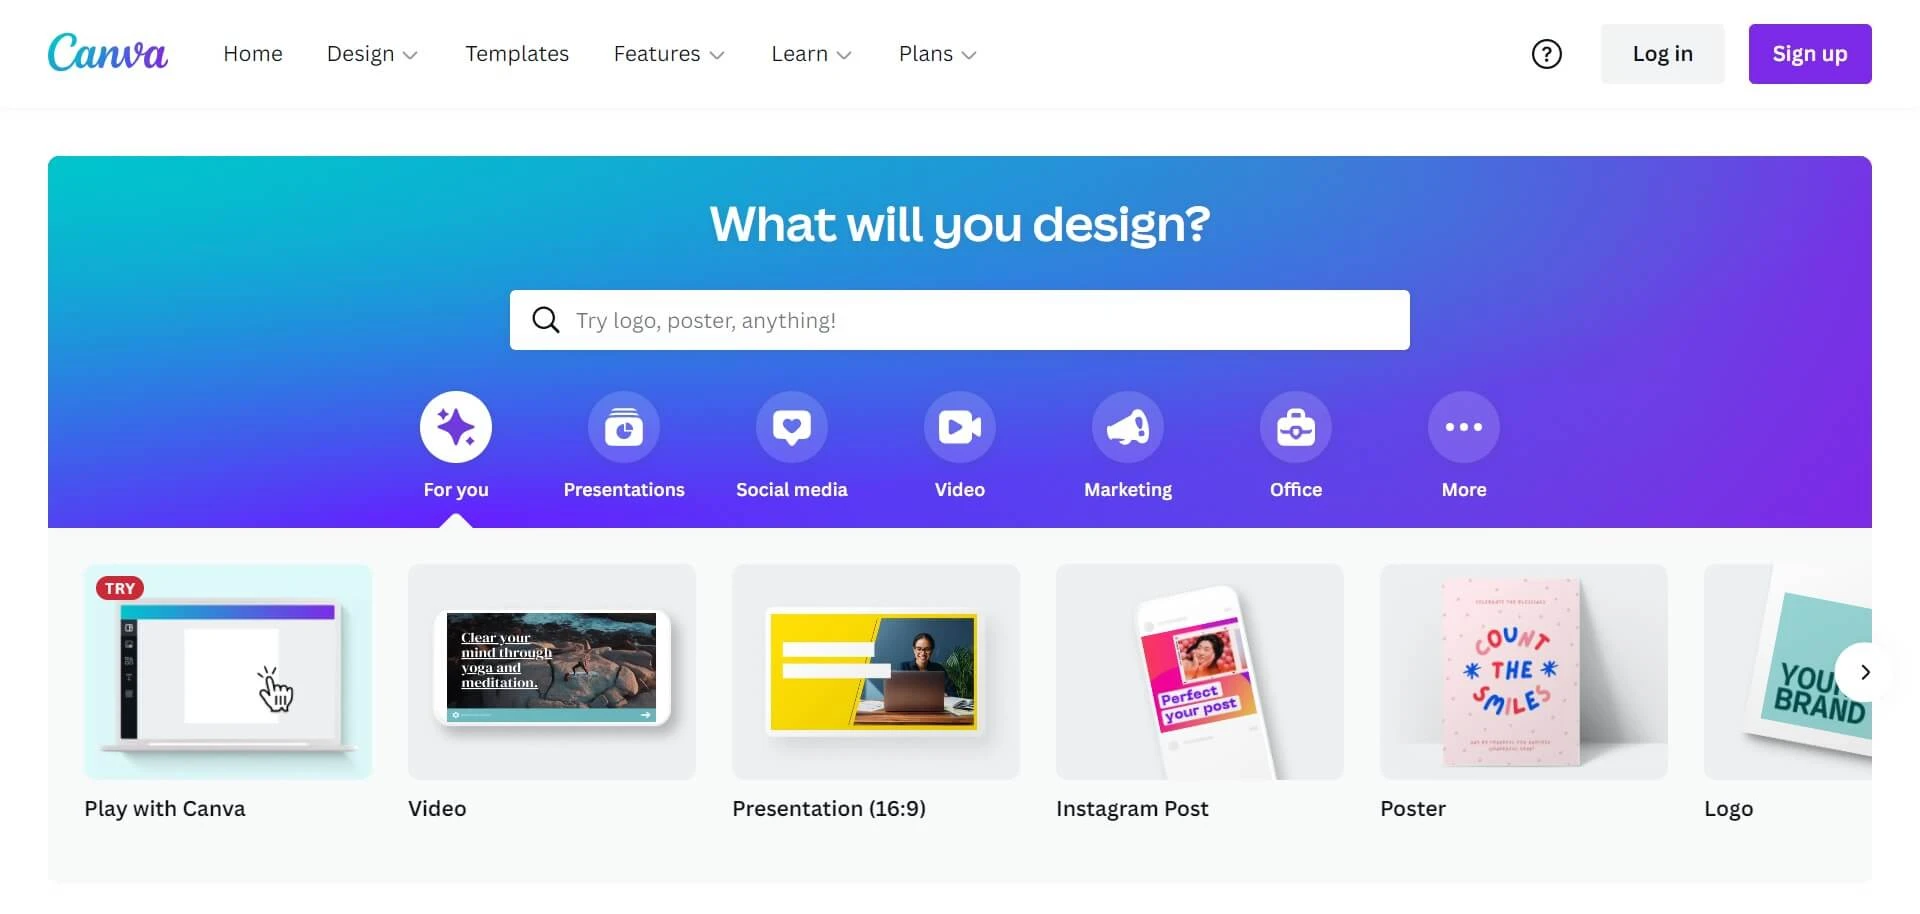Show More categories via three-dots icon
The height and width of the screenshot is (914, 1920).
click(x=1464, y=427)
